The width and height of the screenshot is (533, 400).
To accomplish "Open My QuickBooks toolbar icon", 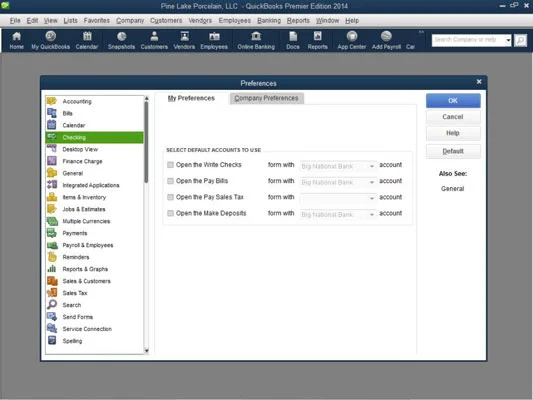I will tap(51, 40).
